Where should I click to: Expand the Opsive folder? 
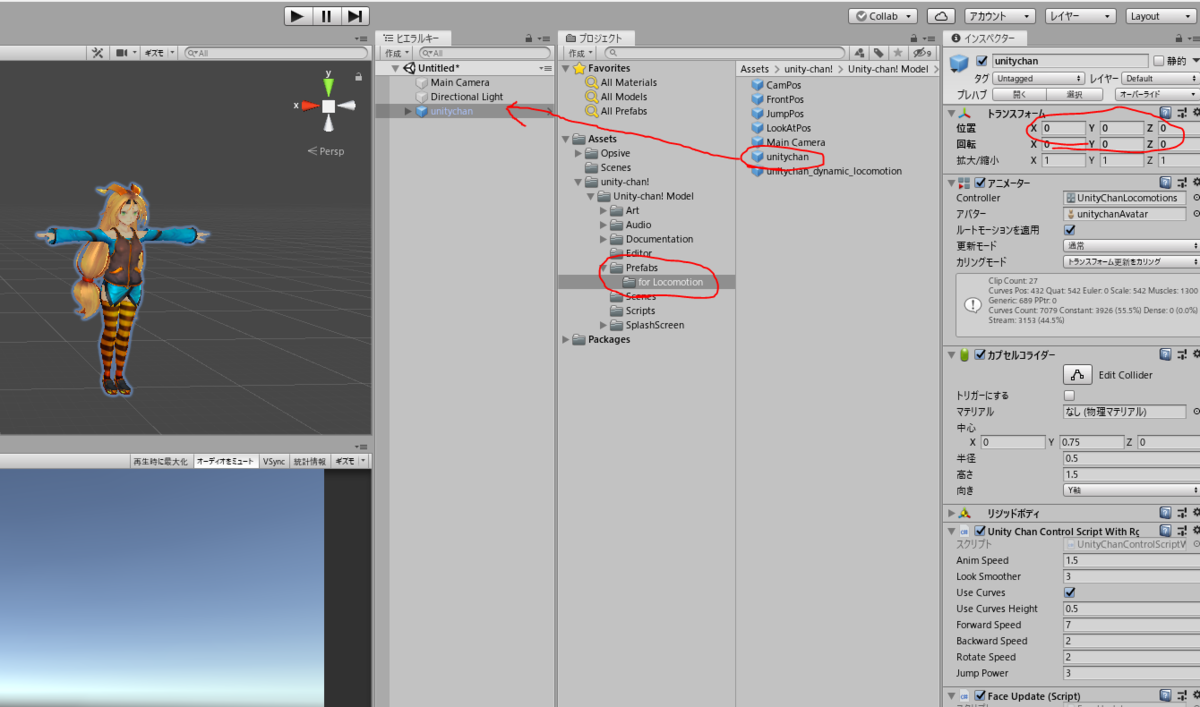point(579,153)
